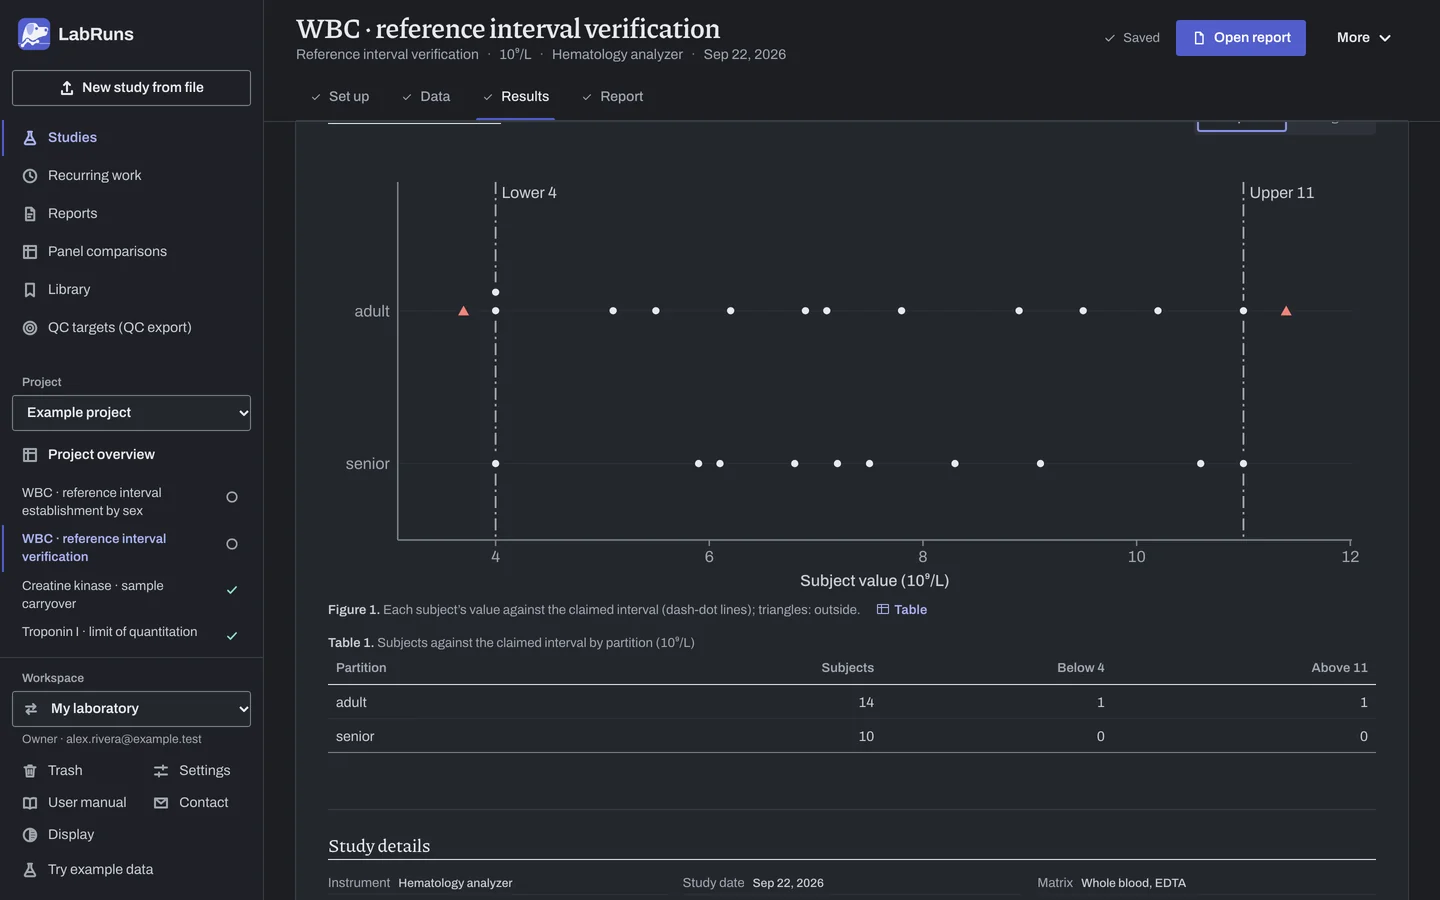Click status circle beside WBC establishment by sex
Viewport: 1440px width, 900px height.
(232, 497)
